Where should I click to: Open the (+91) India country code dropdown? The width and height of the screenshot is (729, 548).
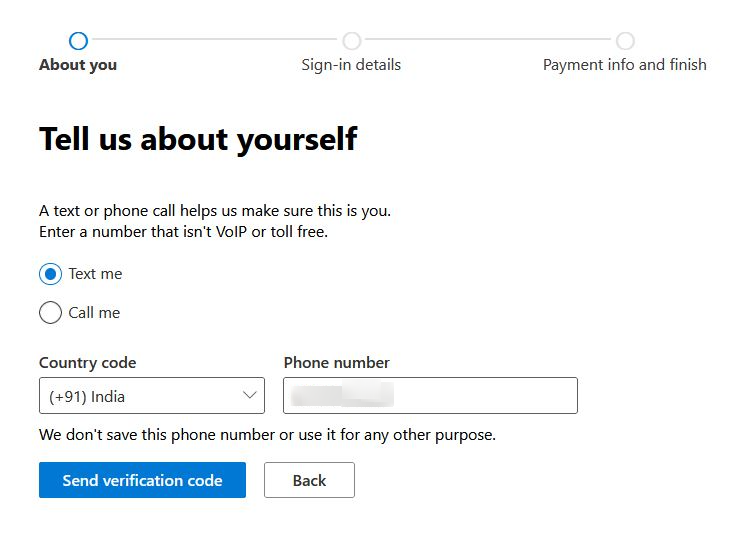[140, 396]
